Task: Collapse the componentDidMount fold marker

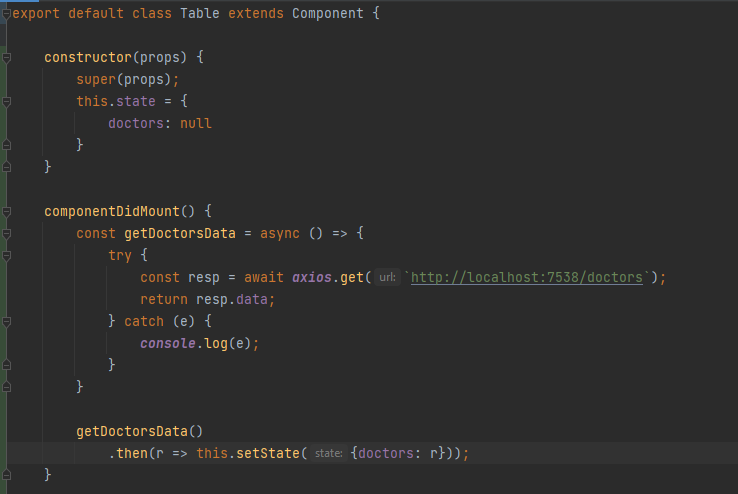Action: click(x=7, y=212)
